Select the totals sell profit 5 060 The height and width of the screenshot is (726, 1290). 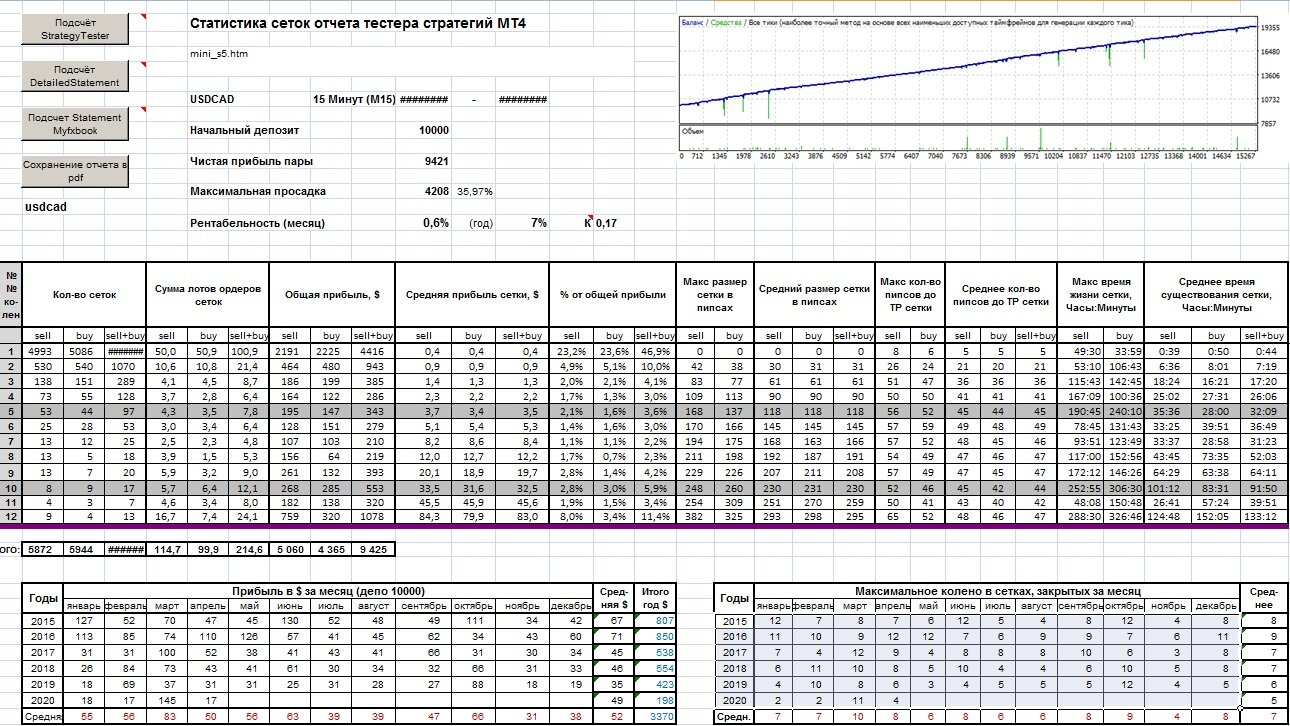tap(290, 549)
